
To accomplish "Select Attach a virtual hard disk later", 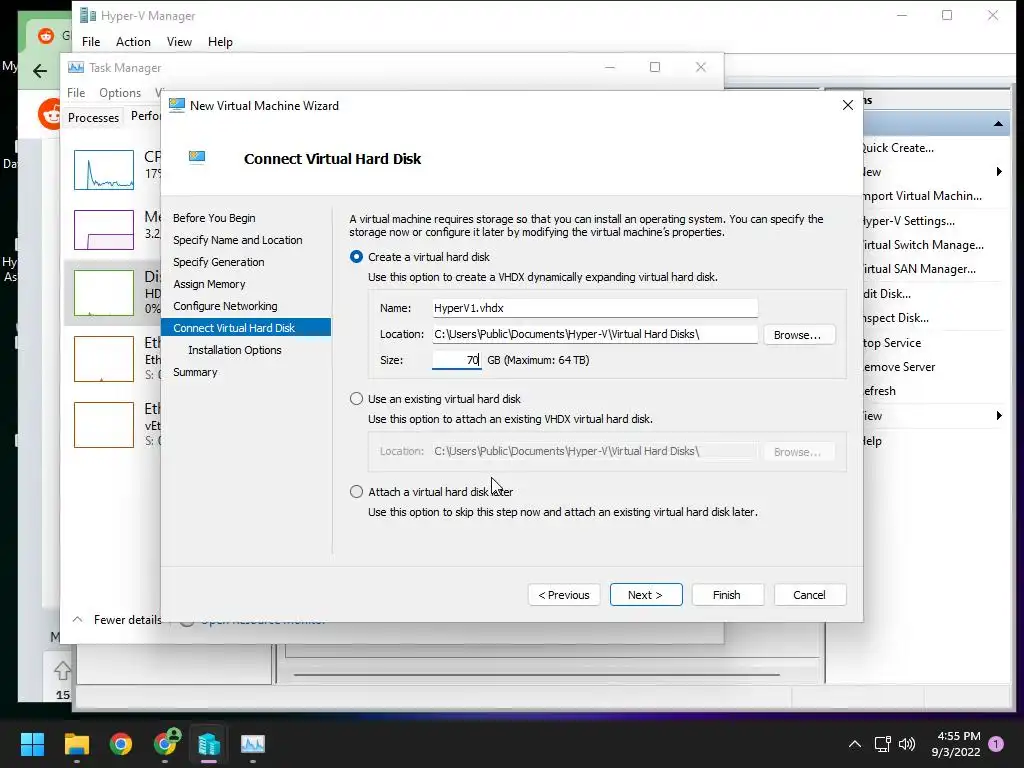I will point(356,492).
